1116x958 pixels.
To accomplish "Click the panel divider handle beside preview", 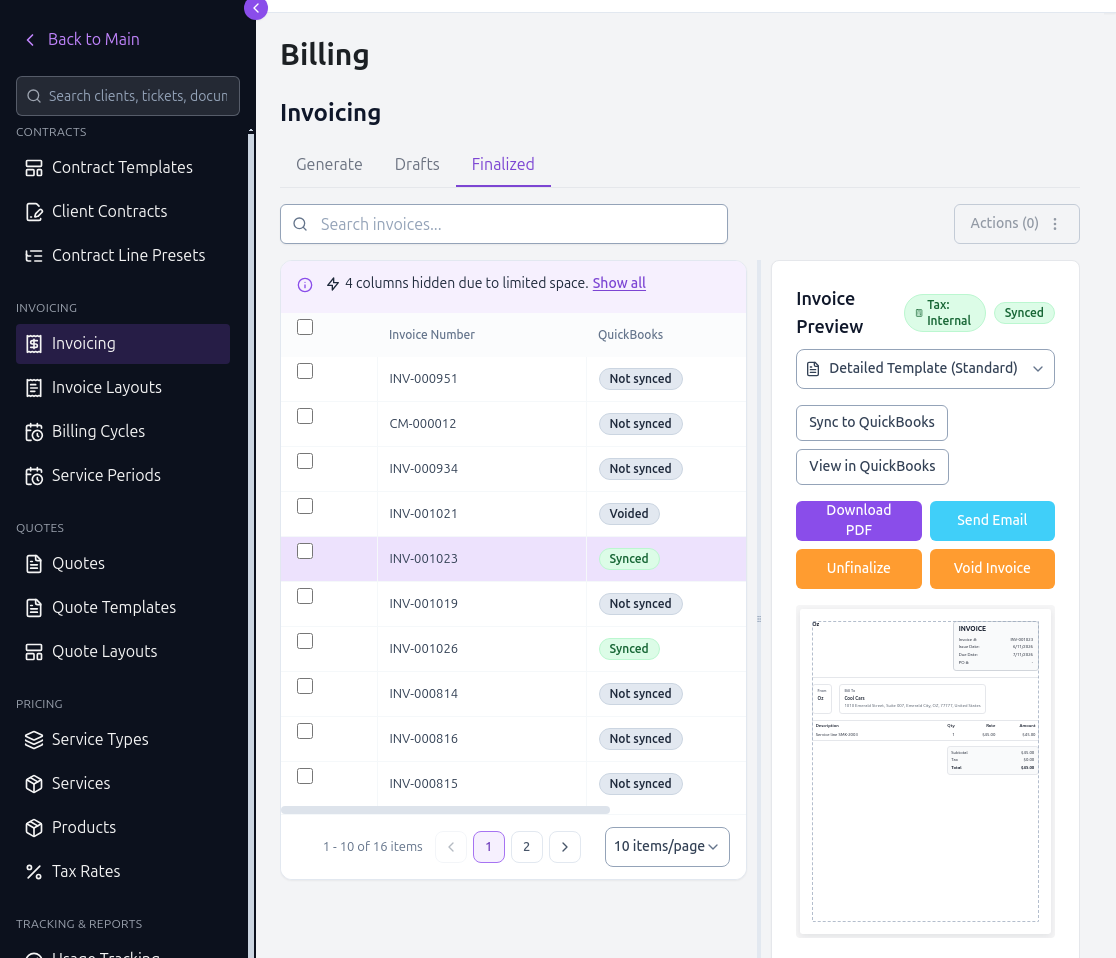I will (759, 619).
